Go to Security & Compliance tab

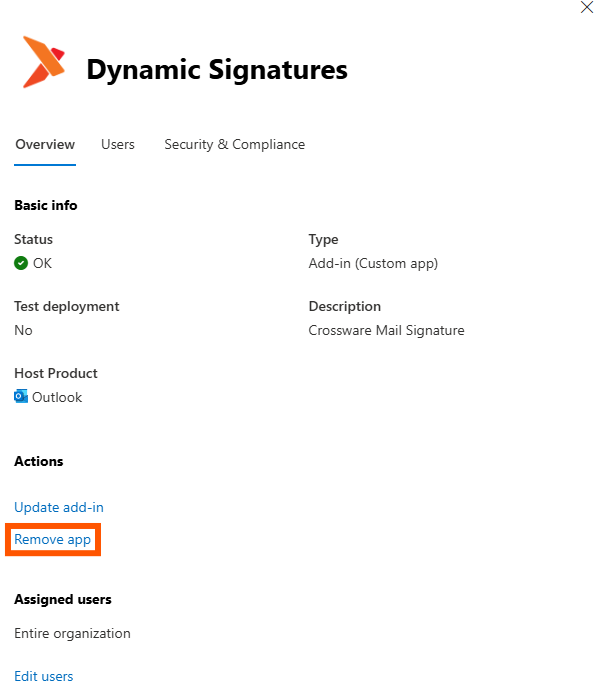click(234, 145)
